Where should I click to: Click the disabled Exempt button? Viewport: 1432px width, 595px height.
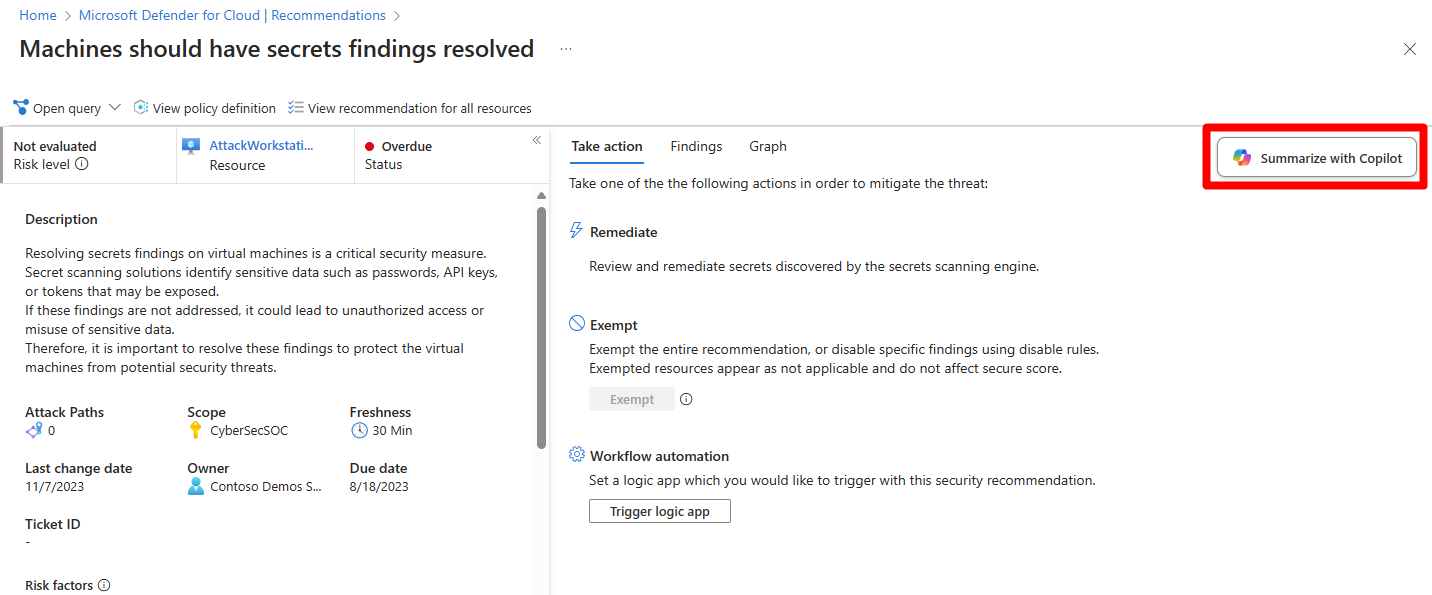[632, 399]
